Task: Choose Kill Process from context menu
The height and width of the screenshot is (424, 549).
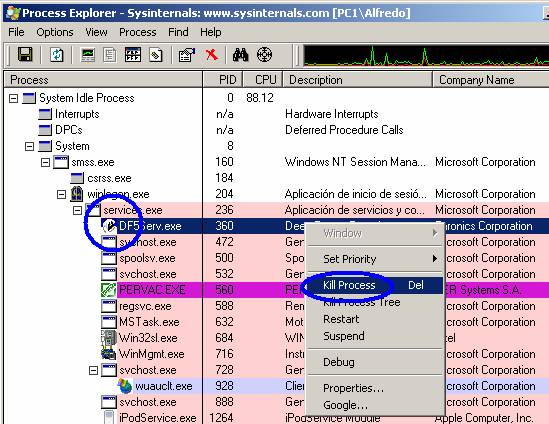Action: pos(375,285)
